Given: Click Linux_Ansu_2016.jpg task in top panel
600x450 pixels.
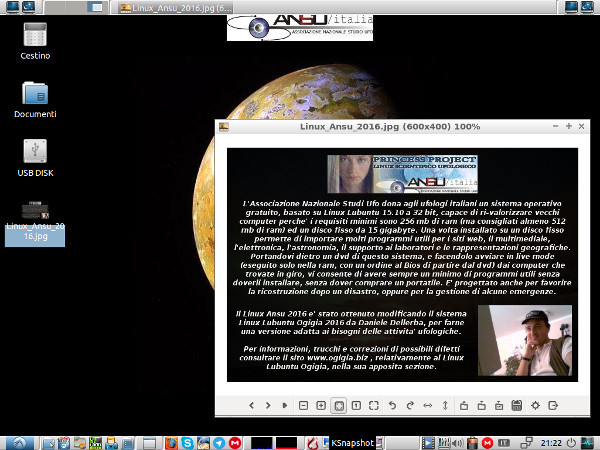Looking at the screenshot, I should (x=175, y=8).
